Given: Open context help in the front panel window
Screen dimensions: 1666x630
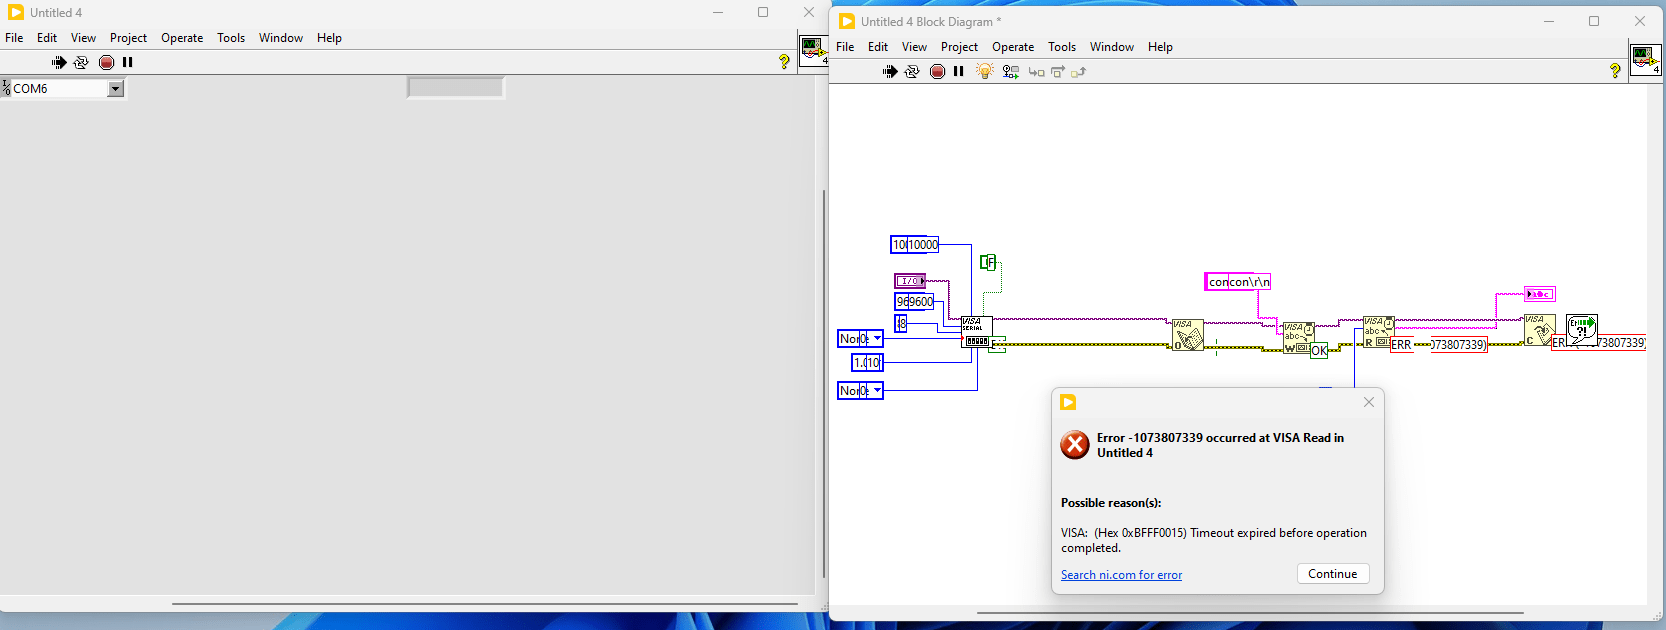Looking at the screenshot, I should (784, 61).
